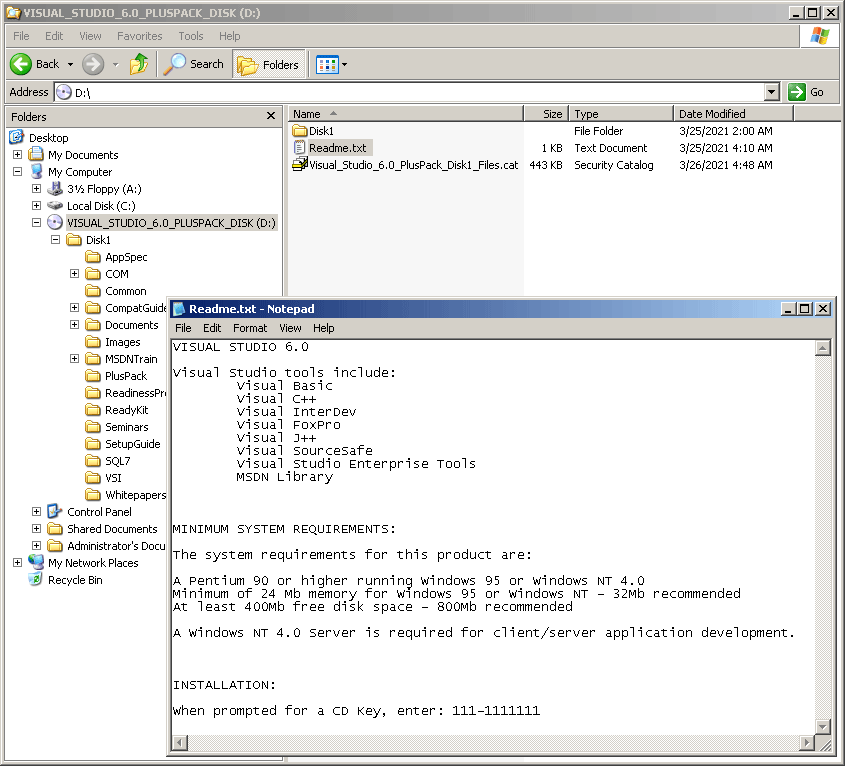Expand the Address bar dropdown list
This screenshot has height=766, width=845.
[x=772, y=92]
